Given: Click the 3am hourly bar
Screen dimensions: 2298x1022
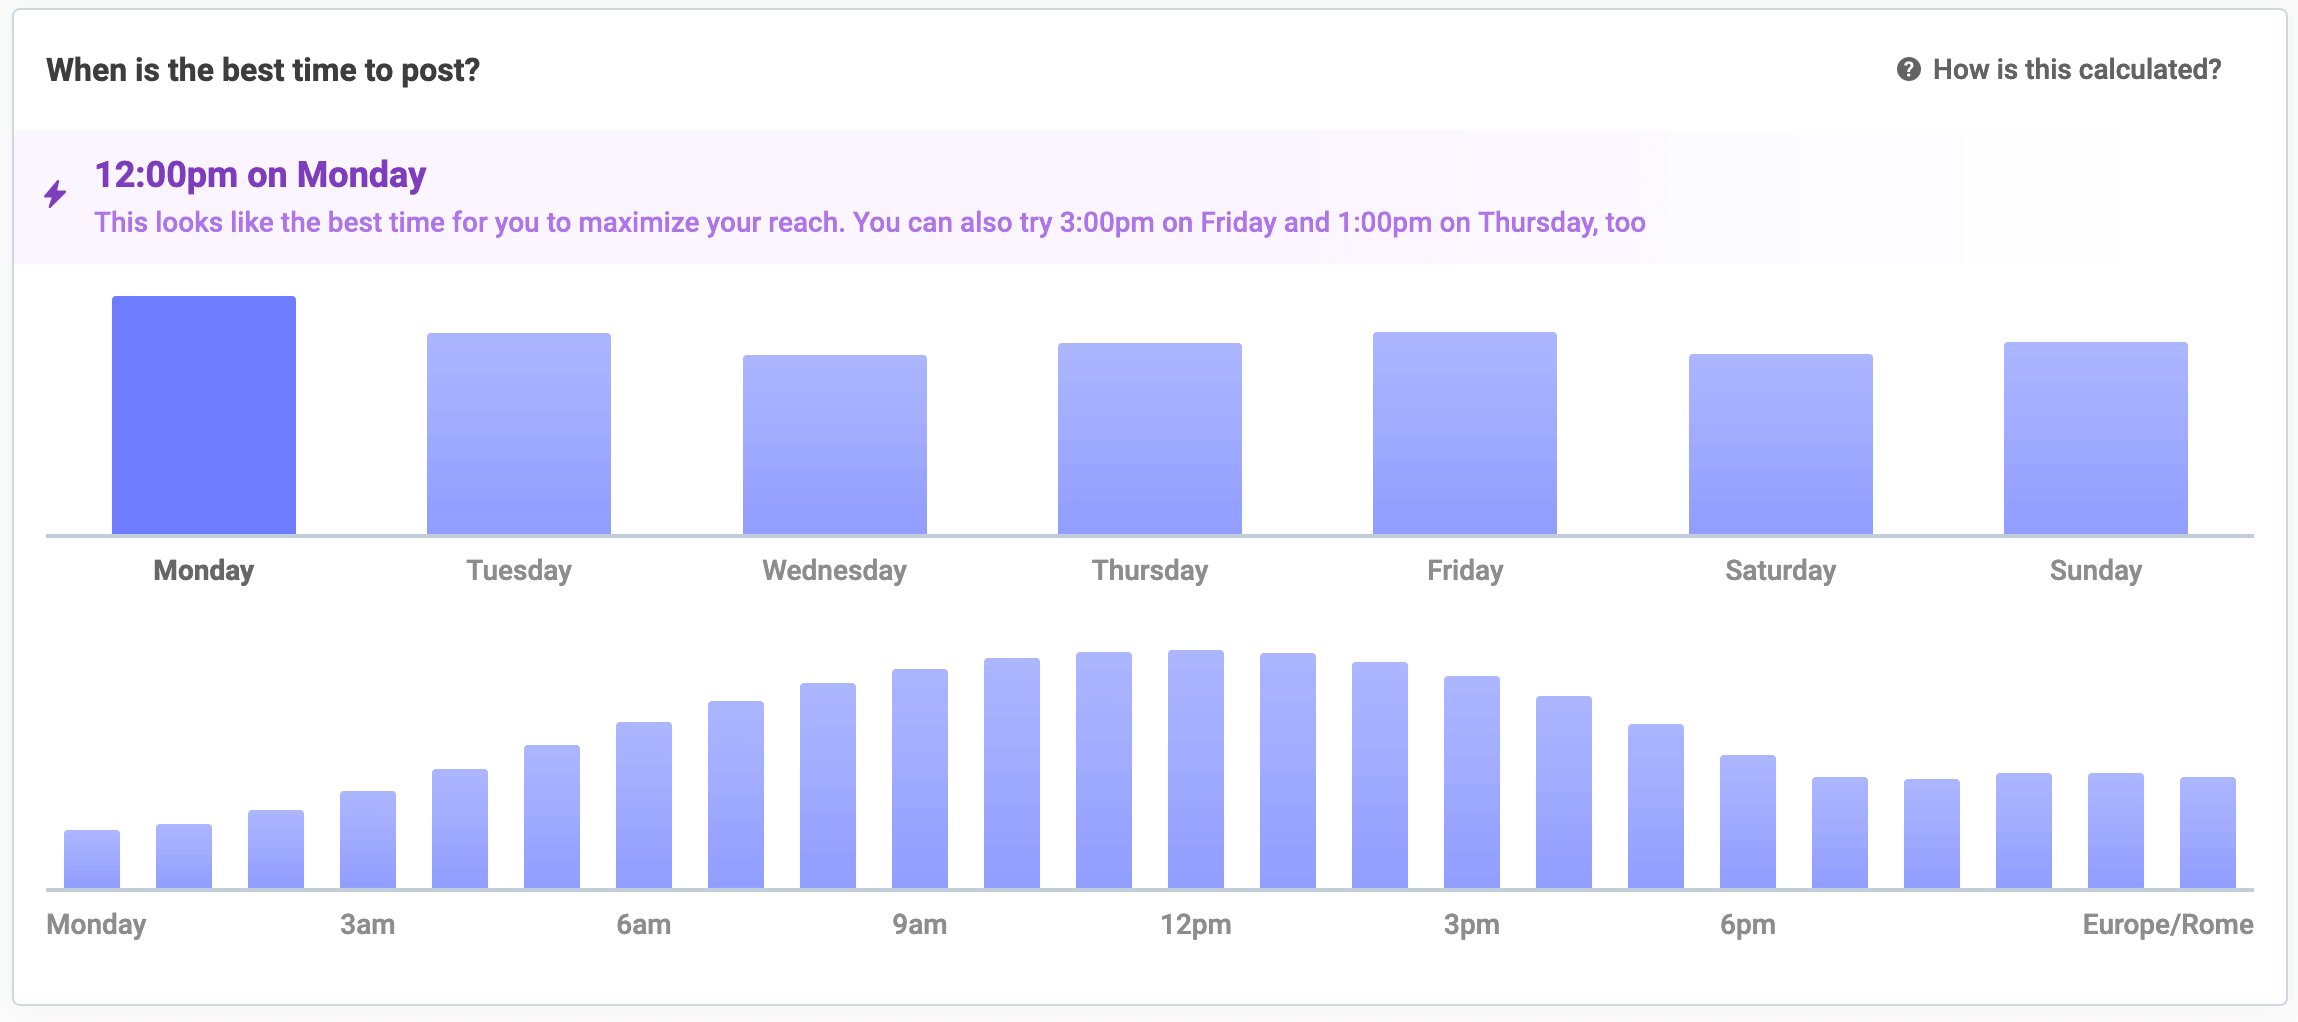Looking at the screenshot, I should pyautogui.click(x=368, y=840).
